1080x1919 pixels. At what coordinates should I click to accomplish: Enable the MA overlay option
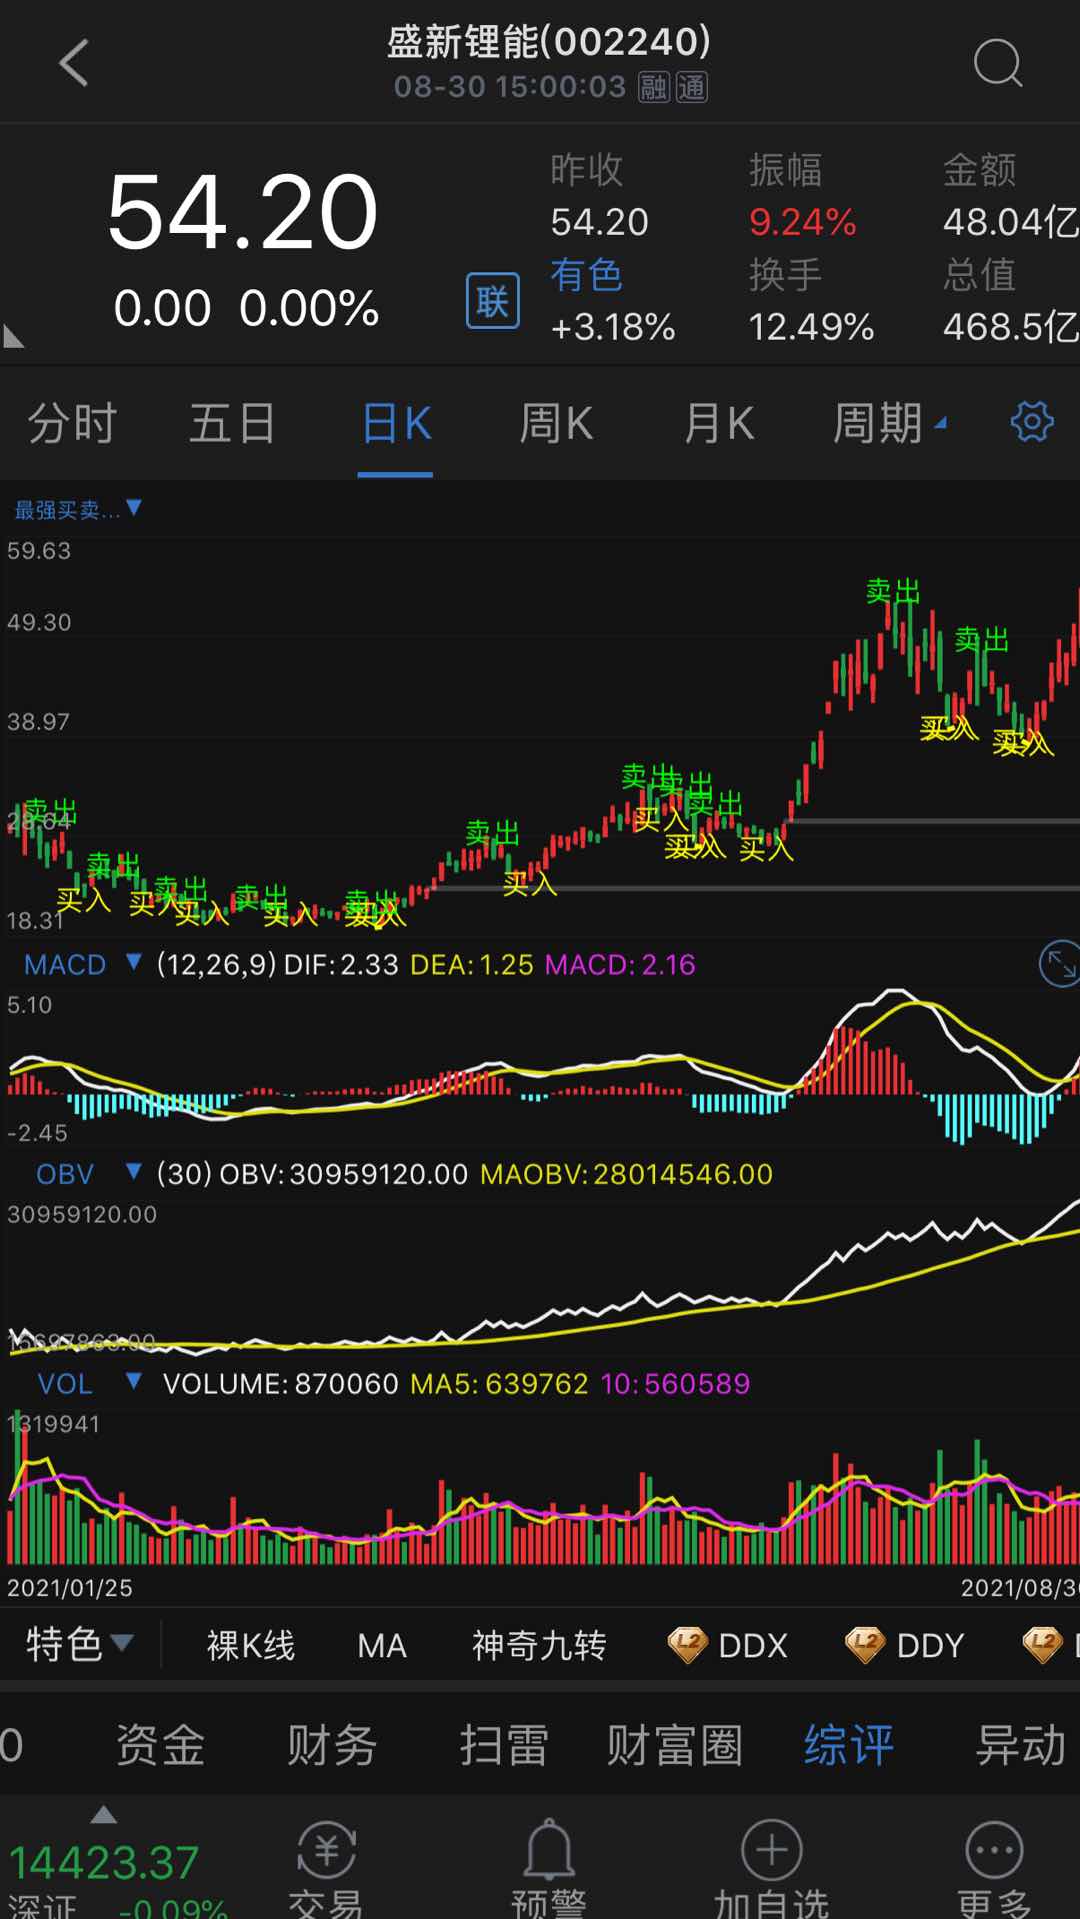[x=382, y=1645]
